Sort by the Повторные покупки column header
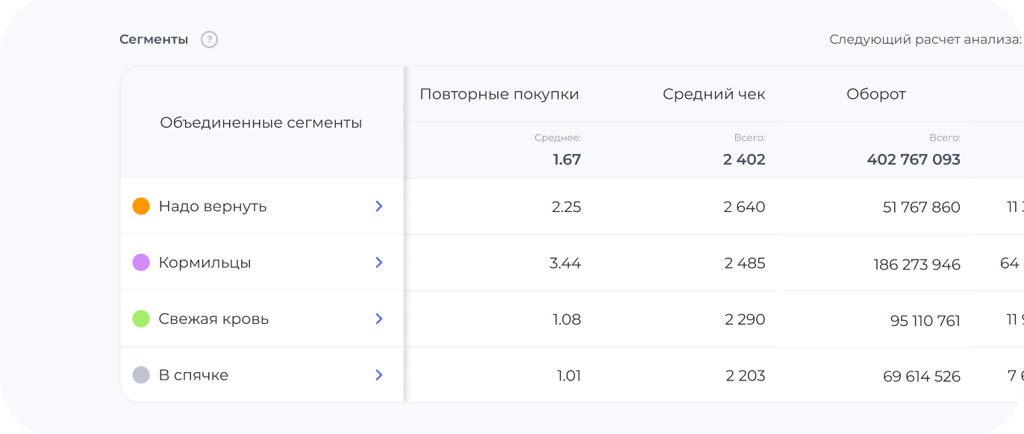This screenshot has width=1024, height=434. click(x=499, y=94)
